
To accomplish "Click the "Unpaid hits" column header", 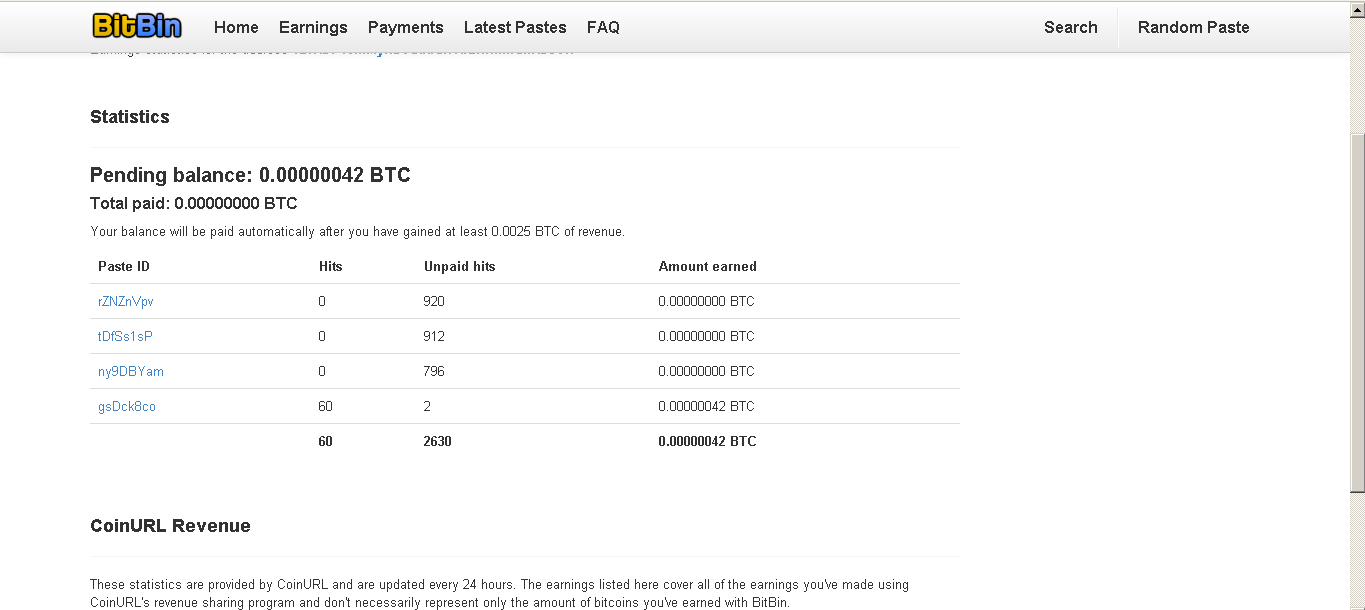I will [459, 266].
